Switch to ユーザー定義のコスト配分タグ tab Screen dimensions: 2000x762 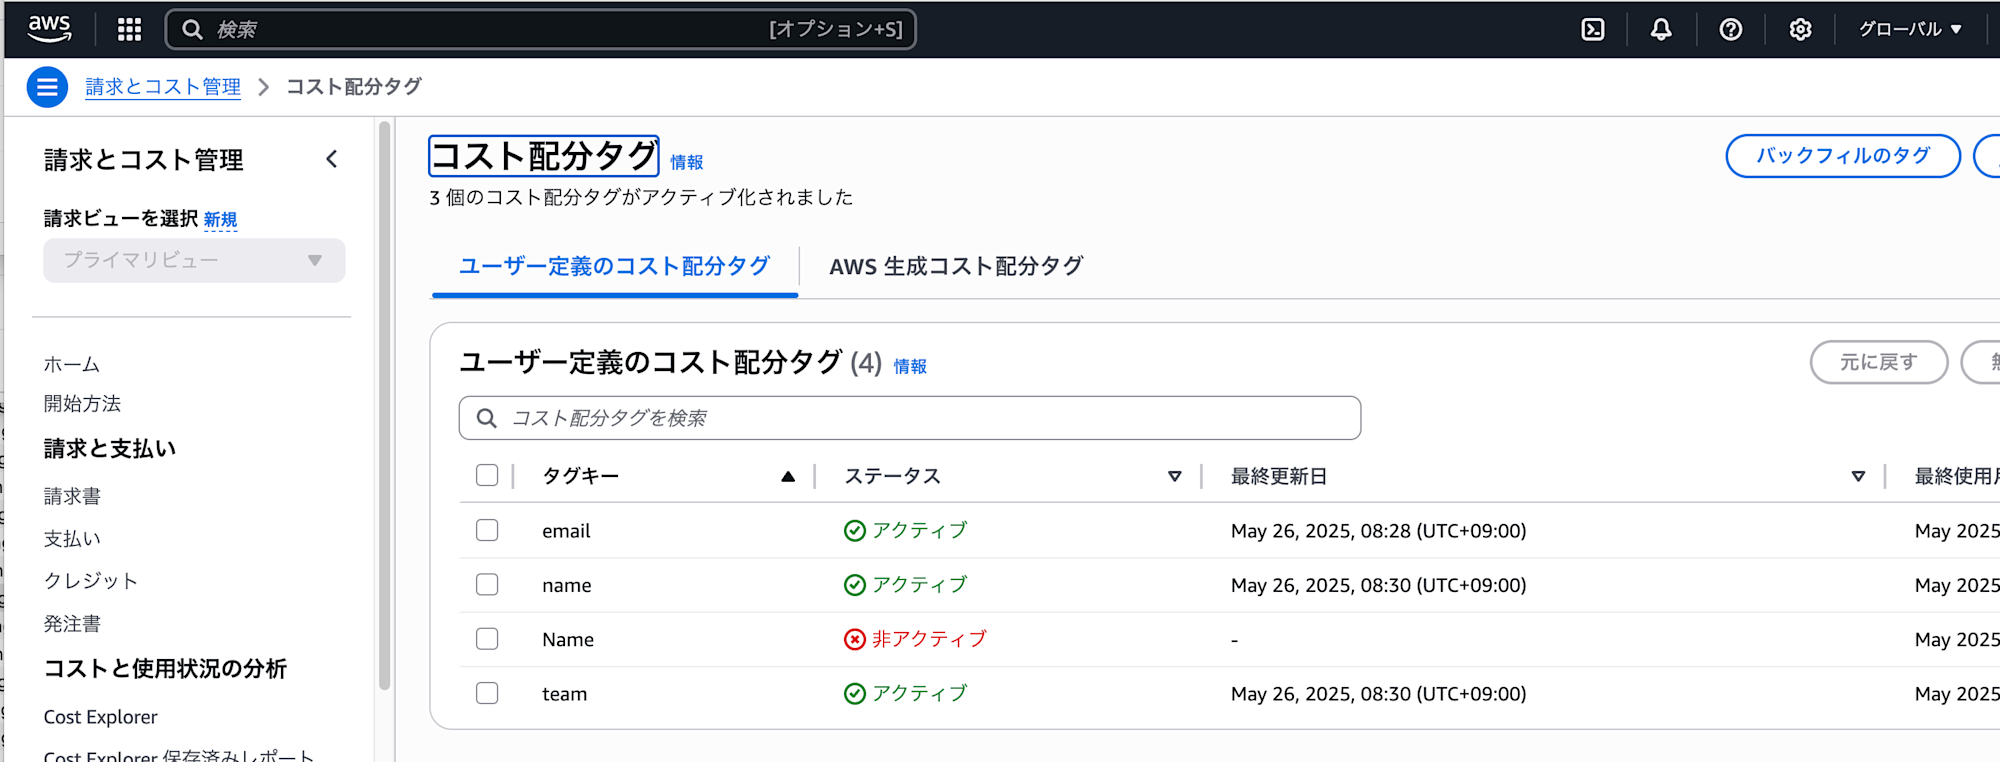pyautogui.click(x=614, y=266)
